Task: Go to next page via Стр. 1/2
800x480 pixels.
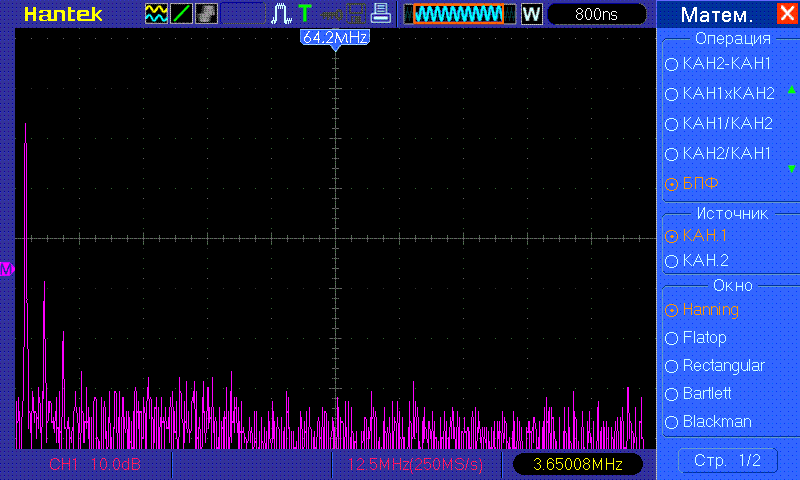Action: pyautogui.click(x=726, y=461)
